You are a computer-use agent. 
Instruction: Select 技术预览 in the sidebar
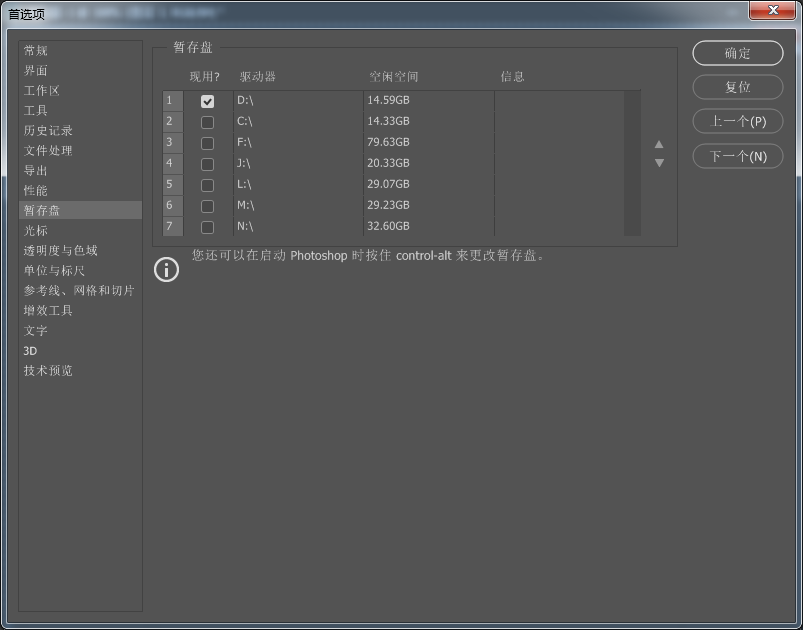[x=80, y=371]
